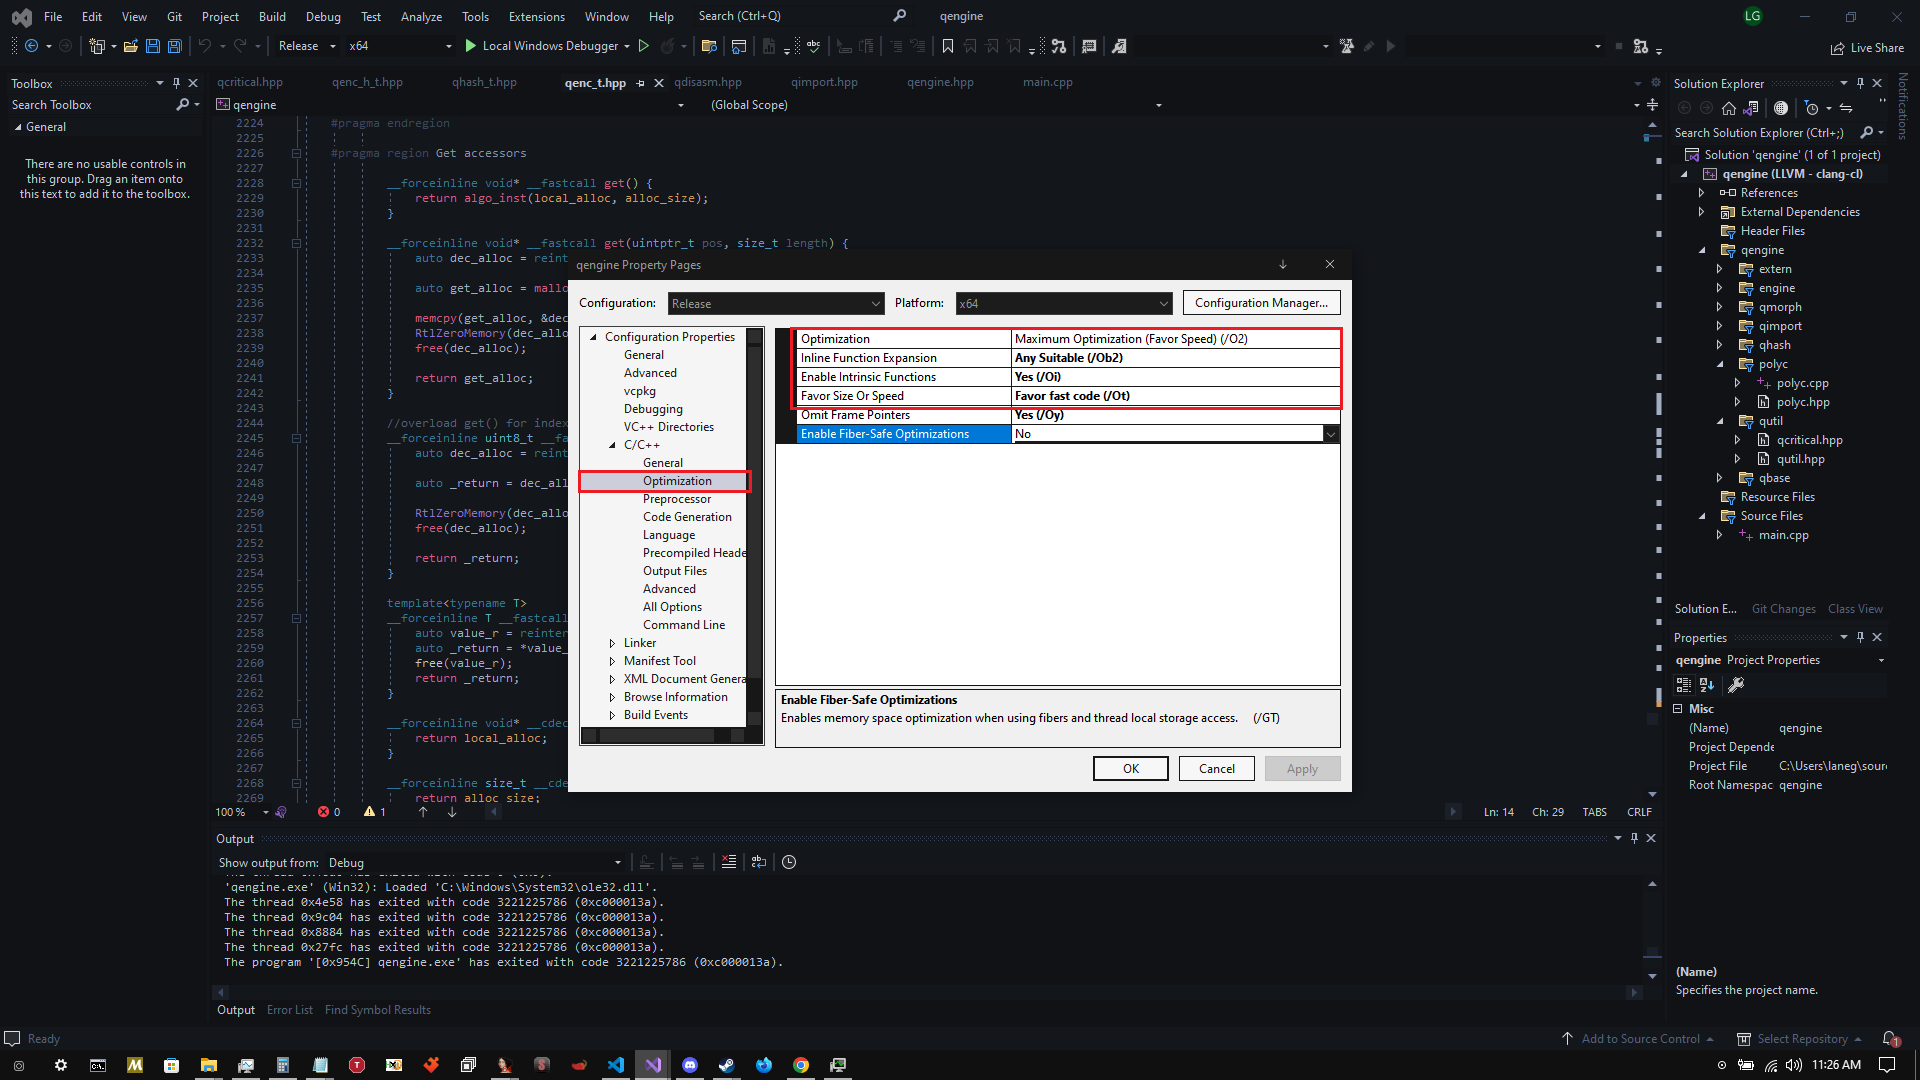Click the property tree horizontal scrollbar
This screenshot has width=1920, height=1080.
click(656, 736)
